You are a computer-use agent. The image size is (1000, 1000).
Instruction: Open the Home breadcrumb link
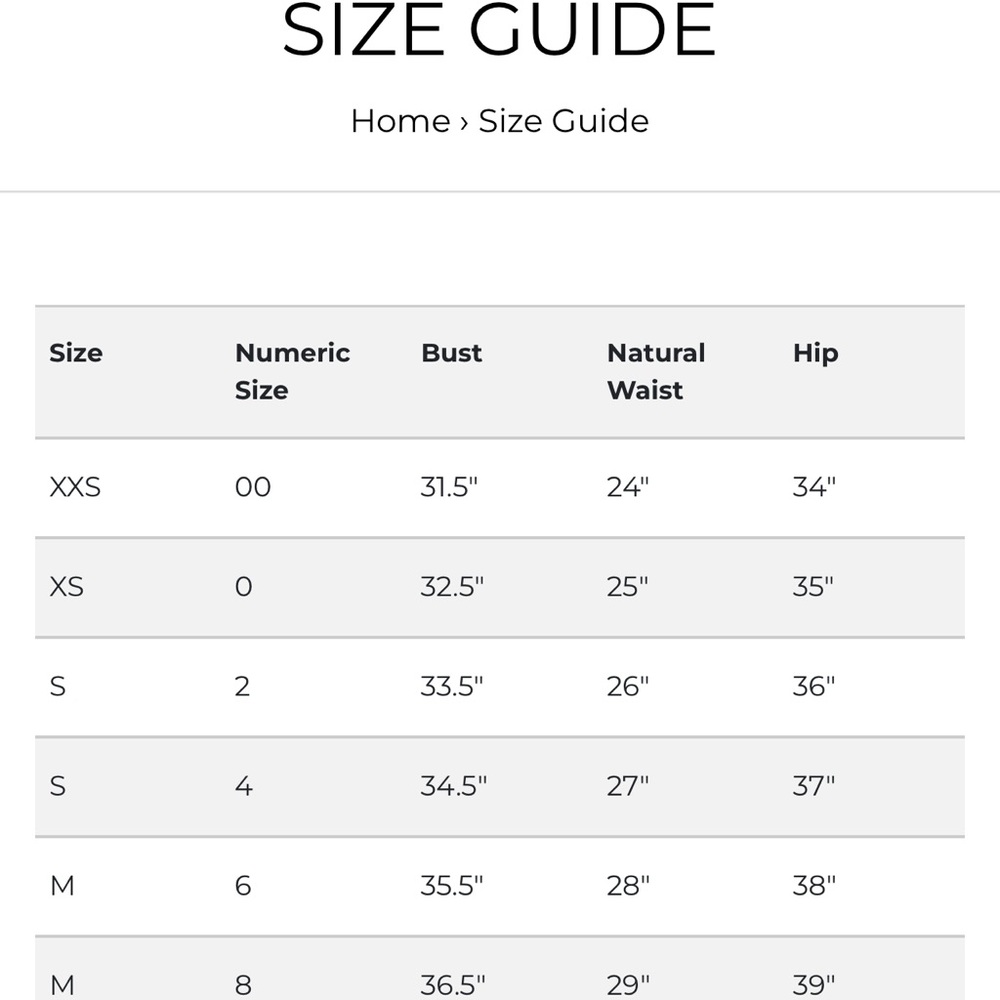(401, 121)
